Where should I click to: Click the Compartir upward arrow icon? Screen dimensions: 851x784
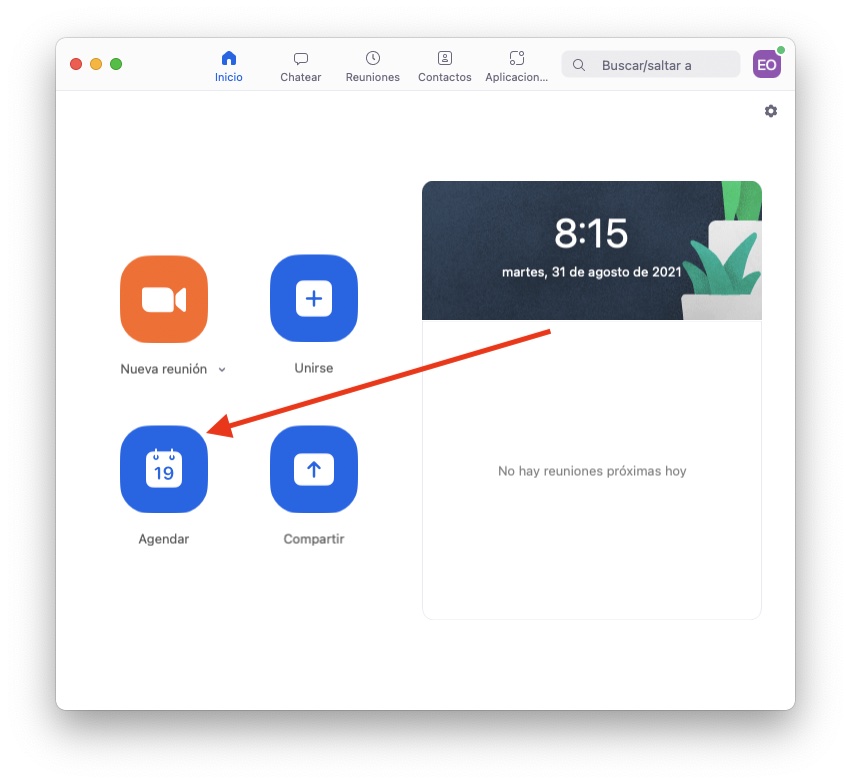(314, 469)
